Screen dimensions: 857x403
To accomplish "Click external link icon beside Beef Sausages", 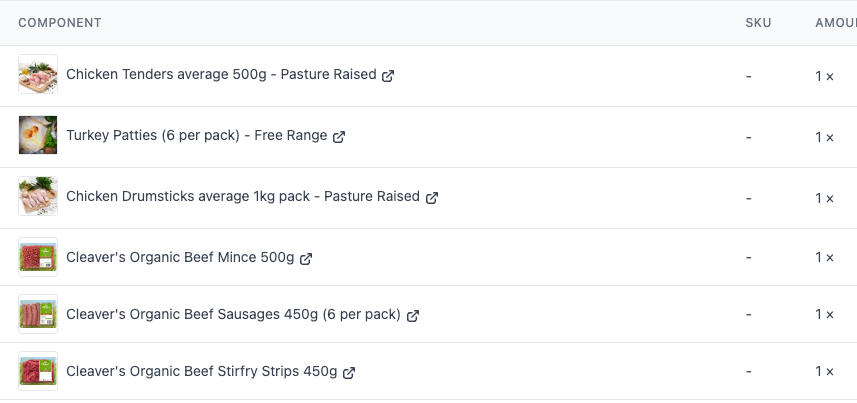I will (x=413, y=316).
